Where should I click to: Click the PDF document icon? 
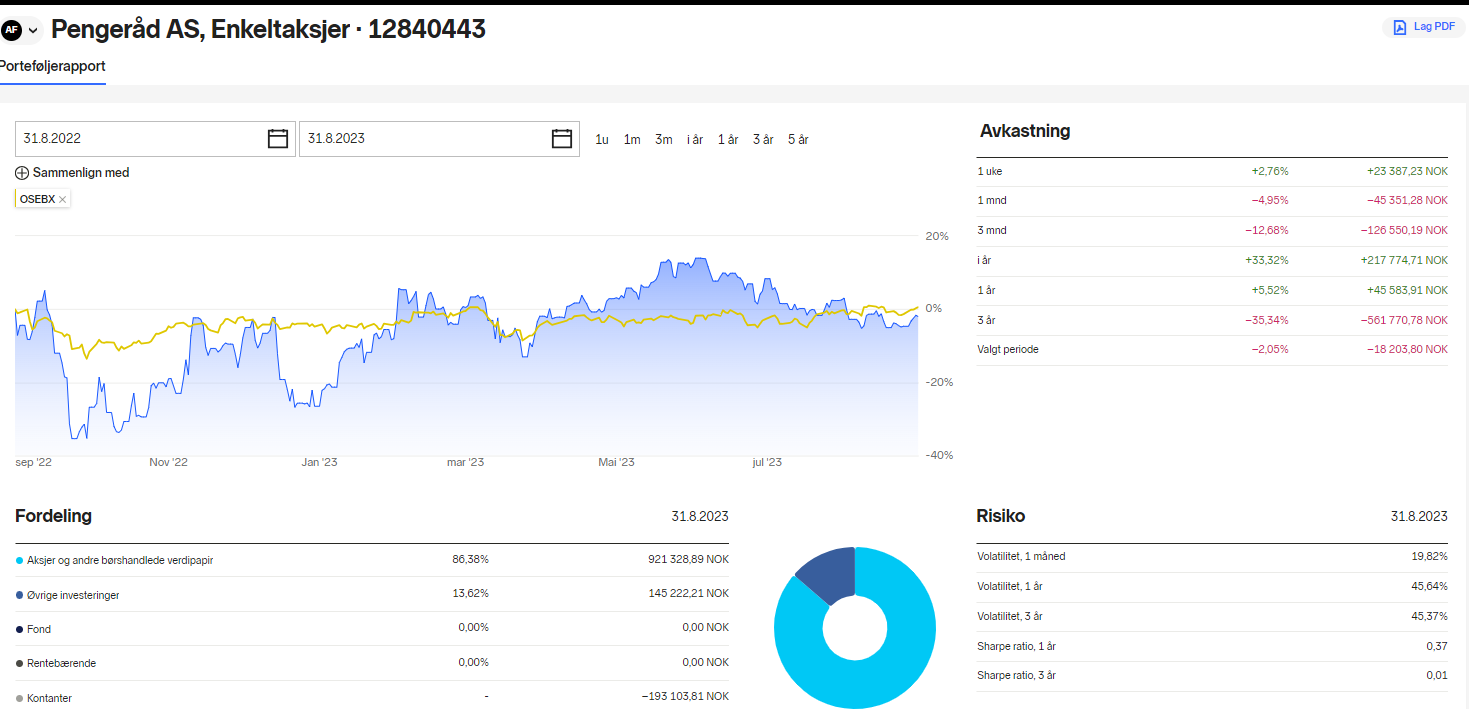click(1400, 27)
